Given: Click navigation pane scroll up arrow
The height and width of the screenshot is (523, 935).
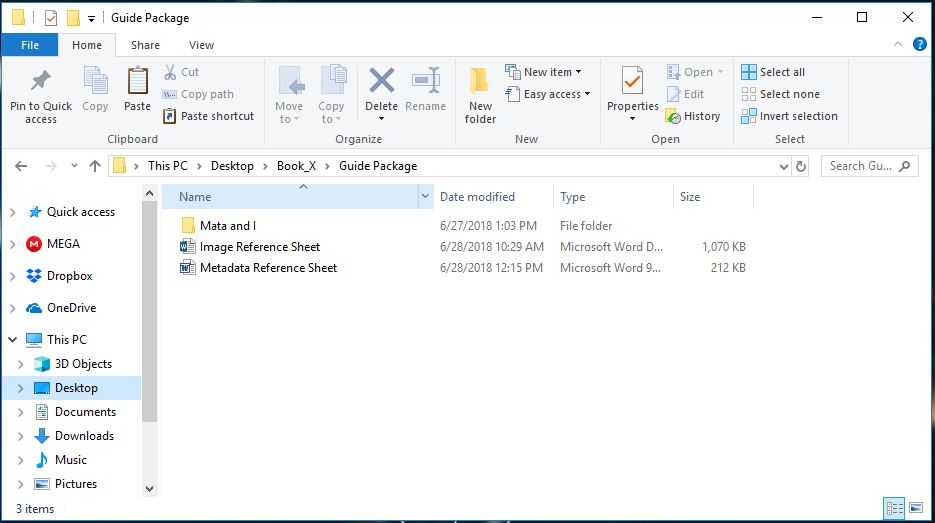Looking at the screenshot, I should [x=150, y=193].
